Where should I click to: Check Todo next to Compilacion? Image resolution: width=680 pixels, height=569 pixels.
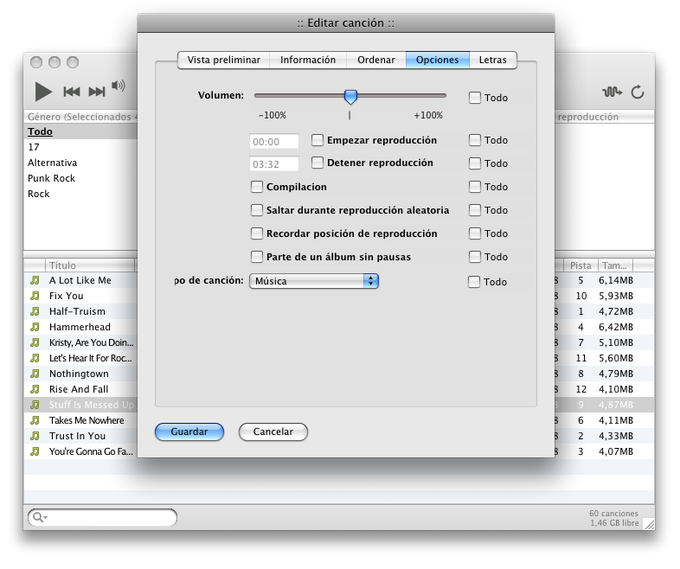(475, 187)
